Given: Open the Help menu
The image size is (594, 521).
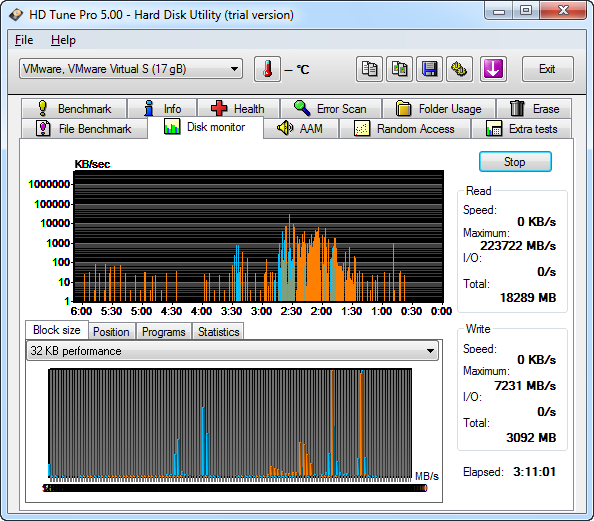Looking at the screenshot, I should pos(63,40).
